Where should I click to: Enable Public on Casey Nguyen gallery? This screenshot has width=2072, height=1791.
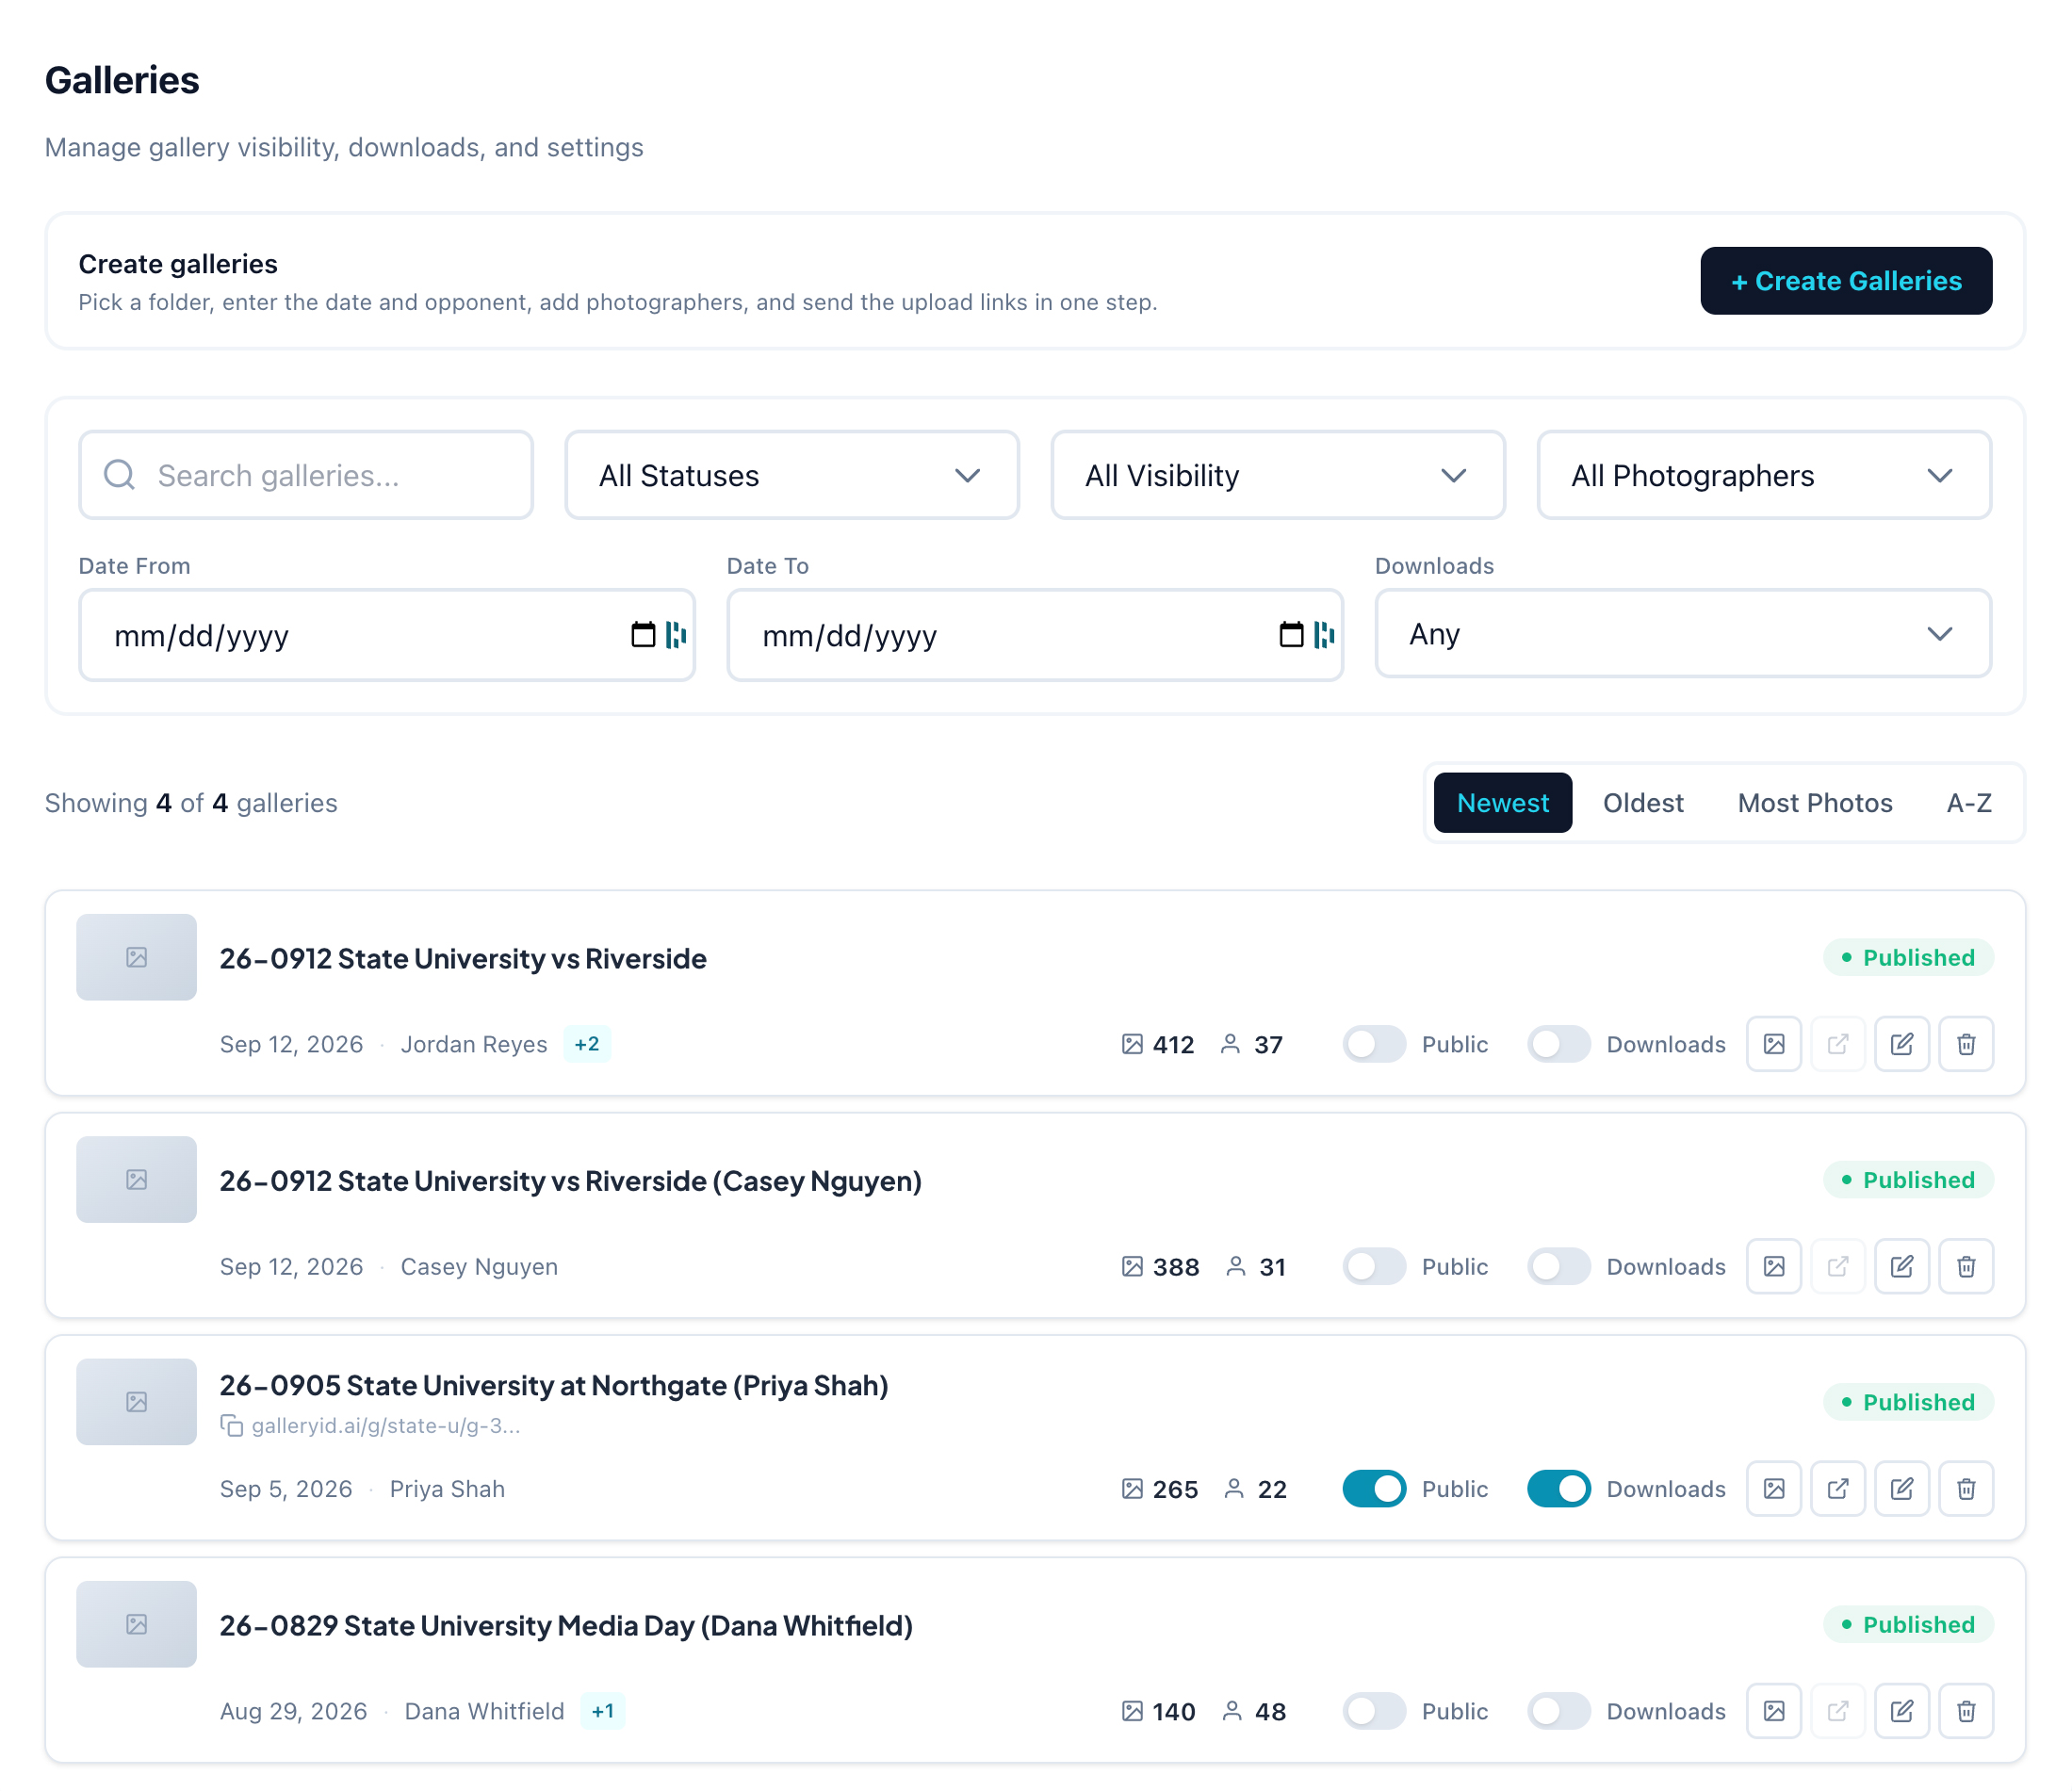click(1373, 1266)
